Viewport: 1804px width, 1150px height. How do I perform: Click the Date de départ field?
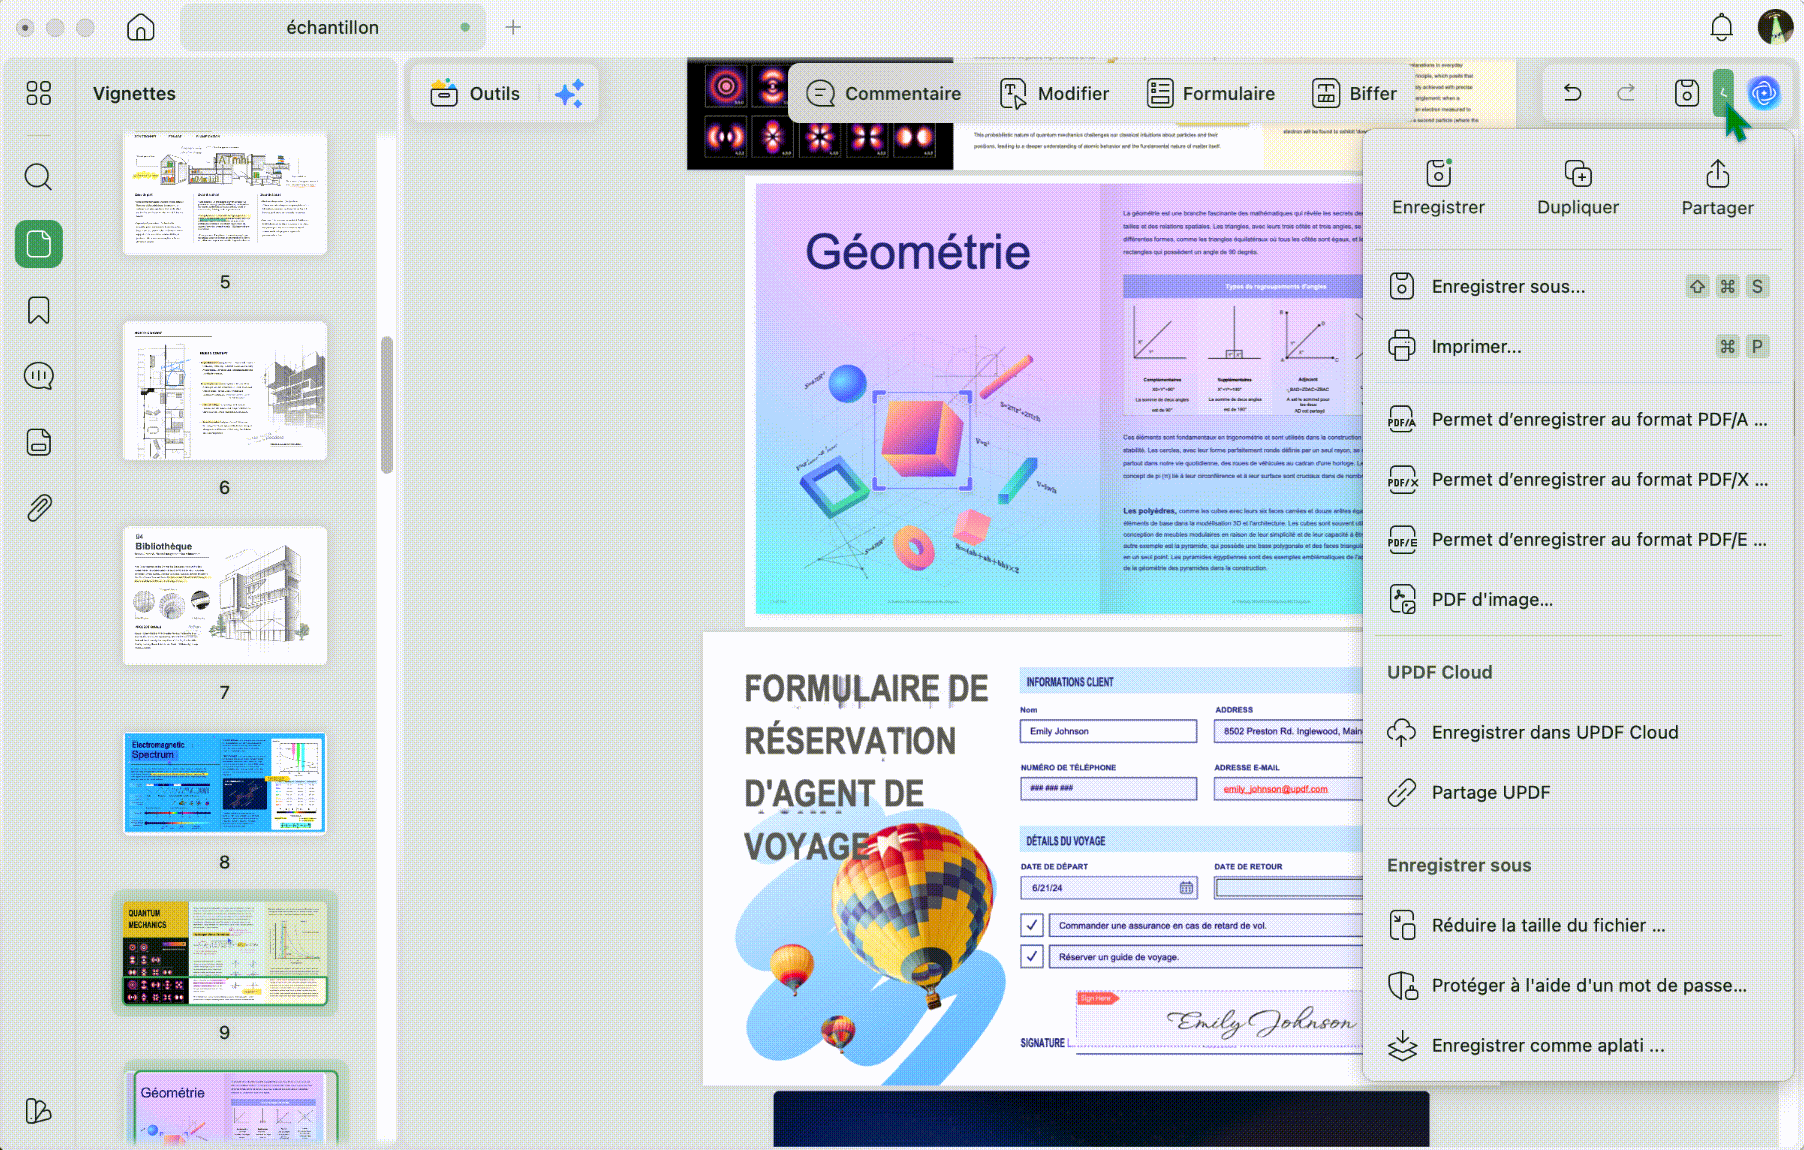1108,888
